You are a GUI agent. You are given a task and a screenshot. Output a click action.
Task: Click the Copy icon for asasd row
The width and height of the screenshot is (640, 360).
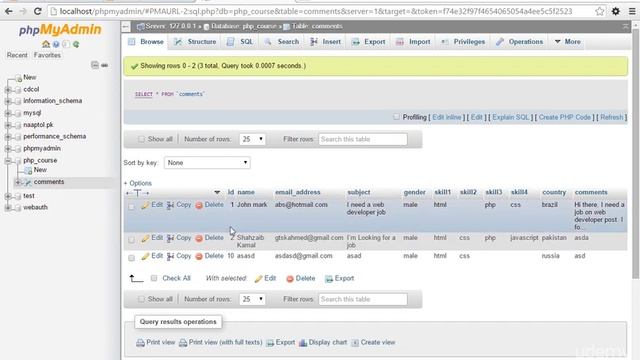point(170,257)
